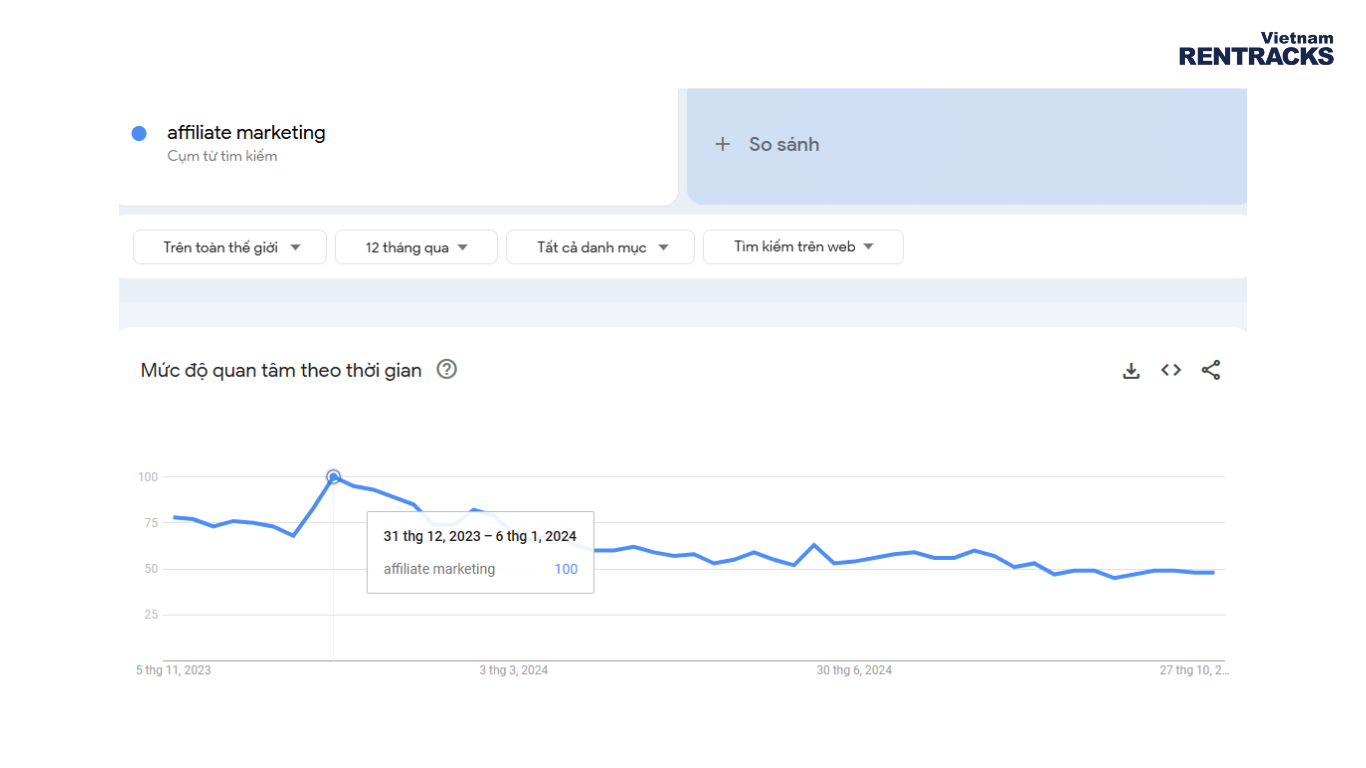The image size is (1366, 768).
Task: Click the 5 thg 11, 2023 axis label
Action: (x=174, y=670)
